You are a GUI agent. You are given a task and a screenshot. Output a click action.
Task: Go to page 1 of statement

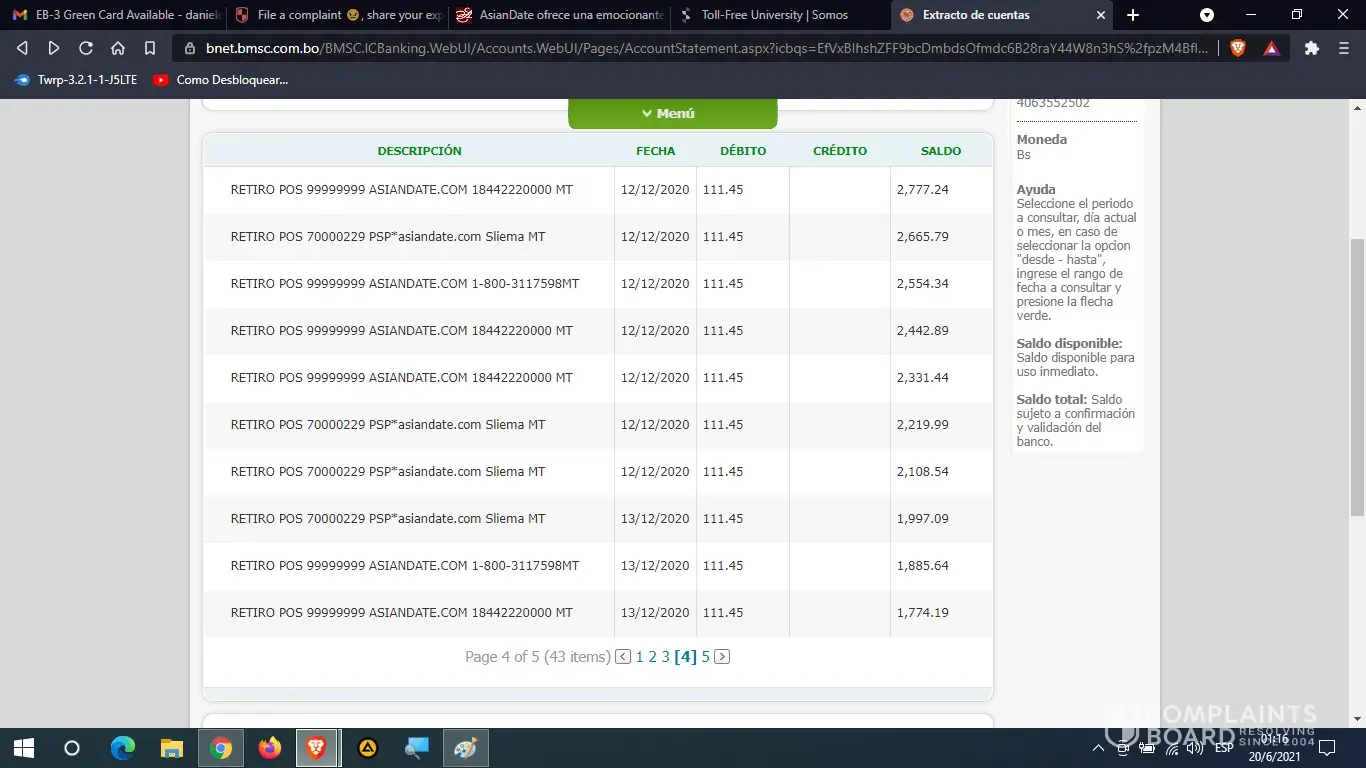(640, 657)
